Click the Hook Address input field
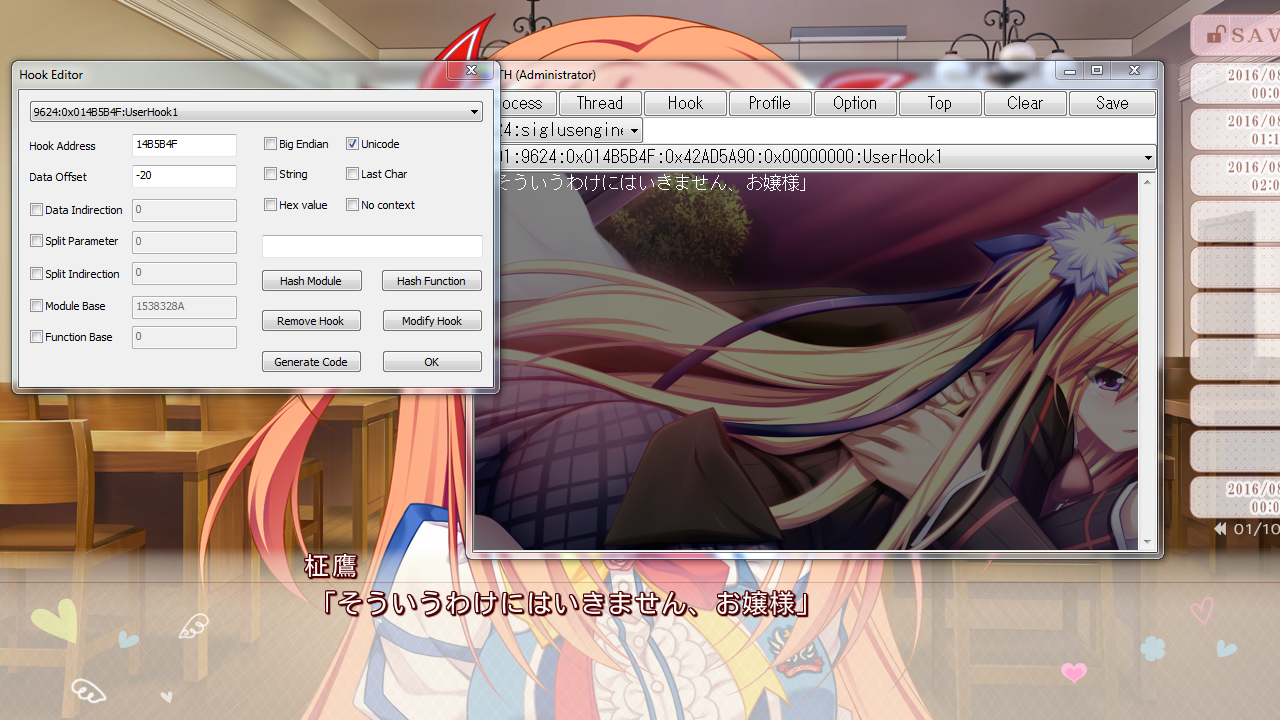This screenshot has width=1280, height=720. click(184, 145)
